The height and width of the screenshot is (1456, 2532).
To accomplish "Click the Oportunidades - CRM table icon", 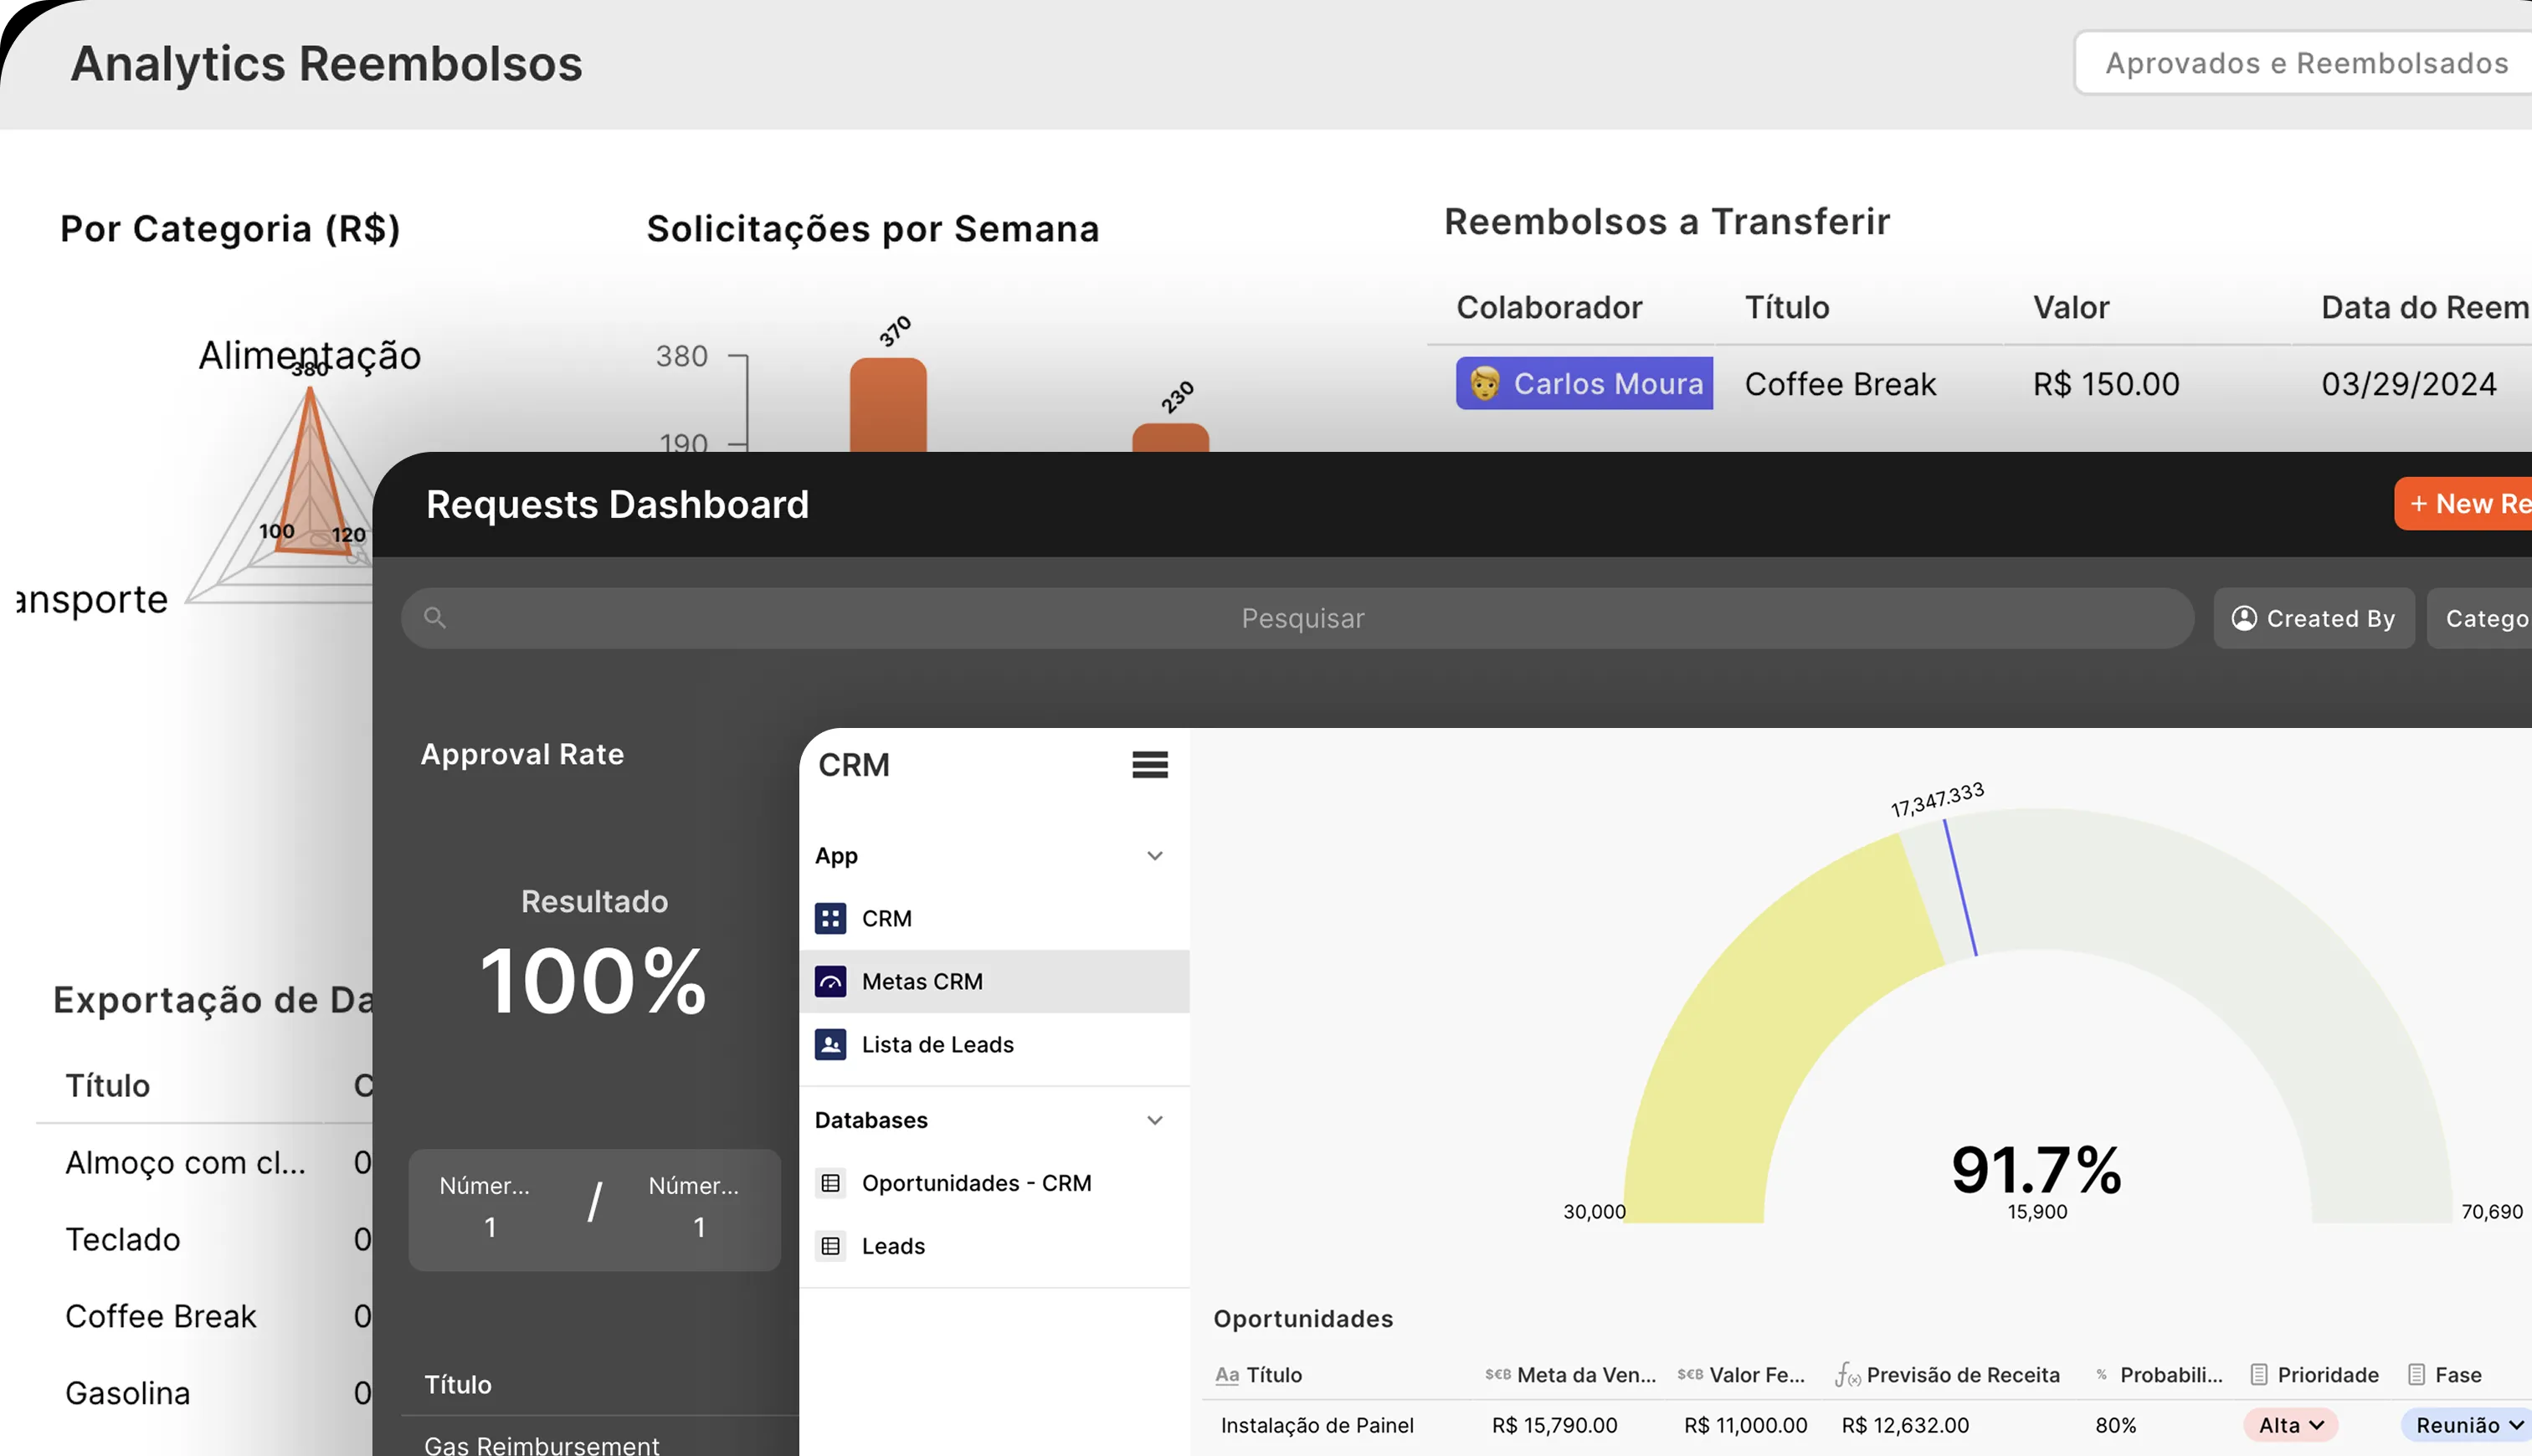I will (831, 1182).
